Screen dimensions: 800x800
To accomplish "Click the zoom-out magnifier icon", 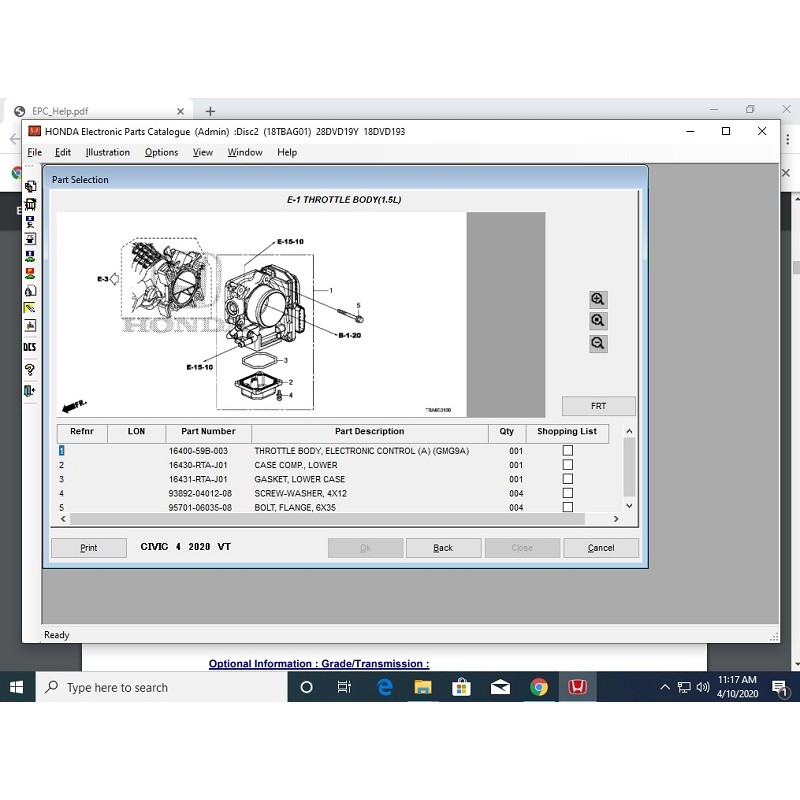I will [x=598, y=343].
